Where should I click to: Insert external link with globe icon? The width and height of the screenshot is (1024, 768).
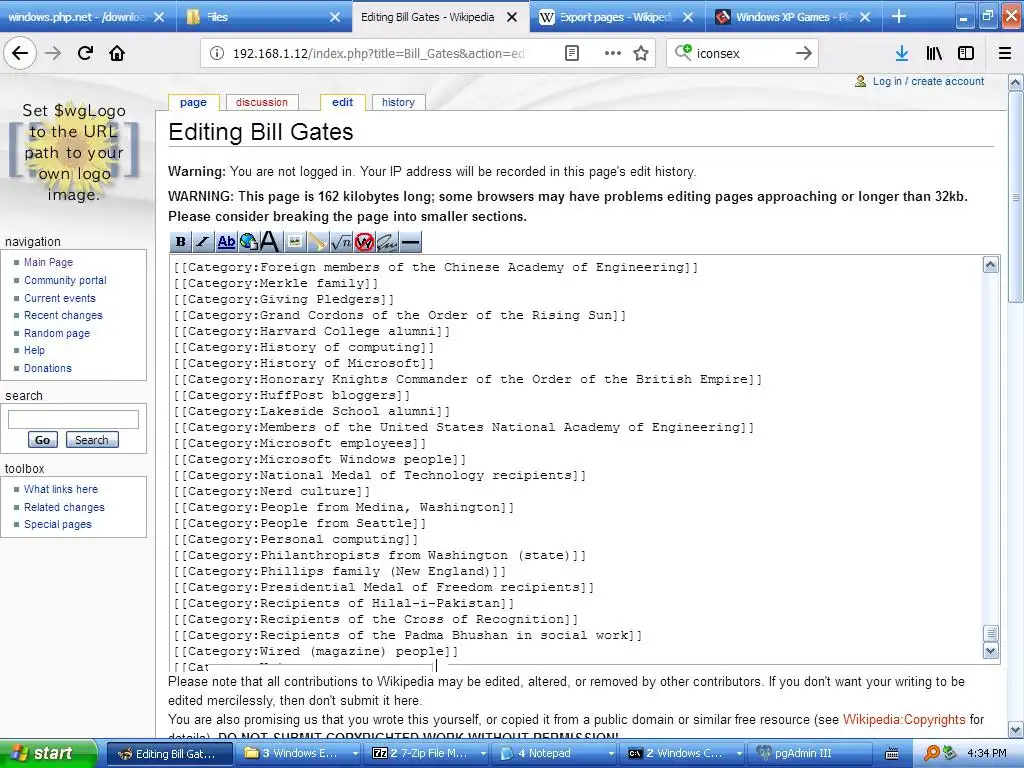coord(249,242)
